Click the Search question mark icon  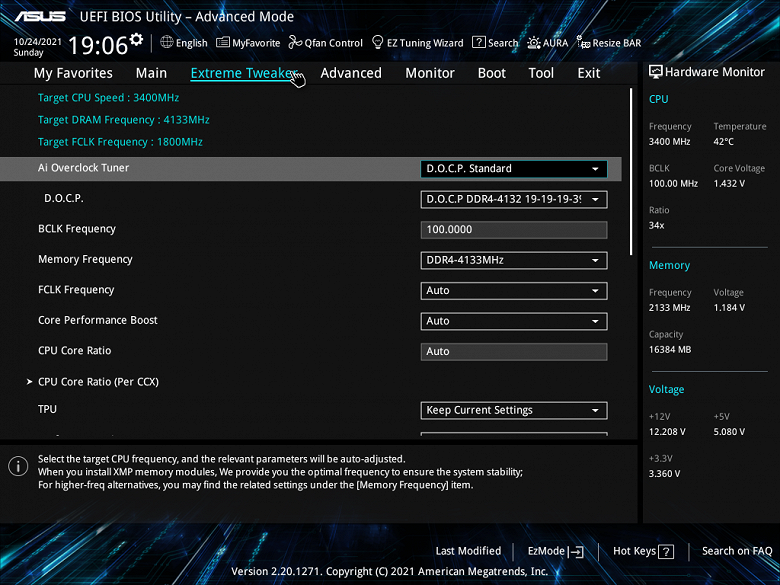click(x=479, y=42)
